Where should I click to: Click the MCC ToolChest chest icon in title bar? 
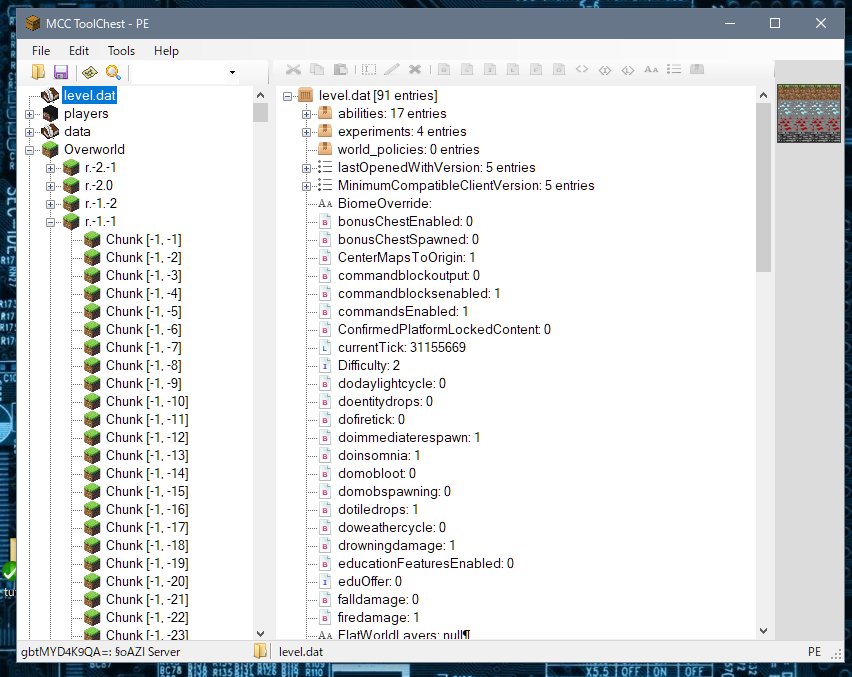[33, 23]
